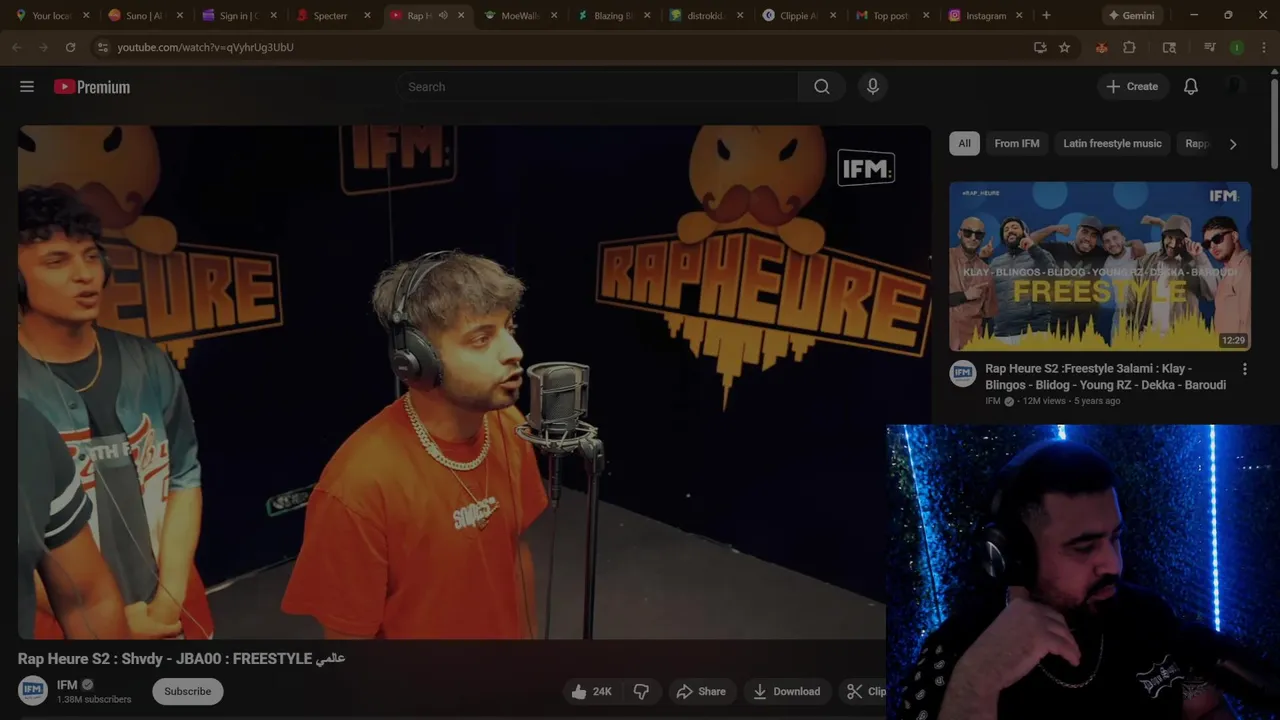This screenshot has width=1280, height=720.
Task: Close the Specterr tab
Action: point(367,16)
